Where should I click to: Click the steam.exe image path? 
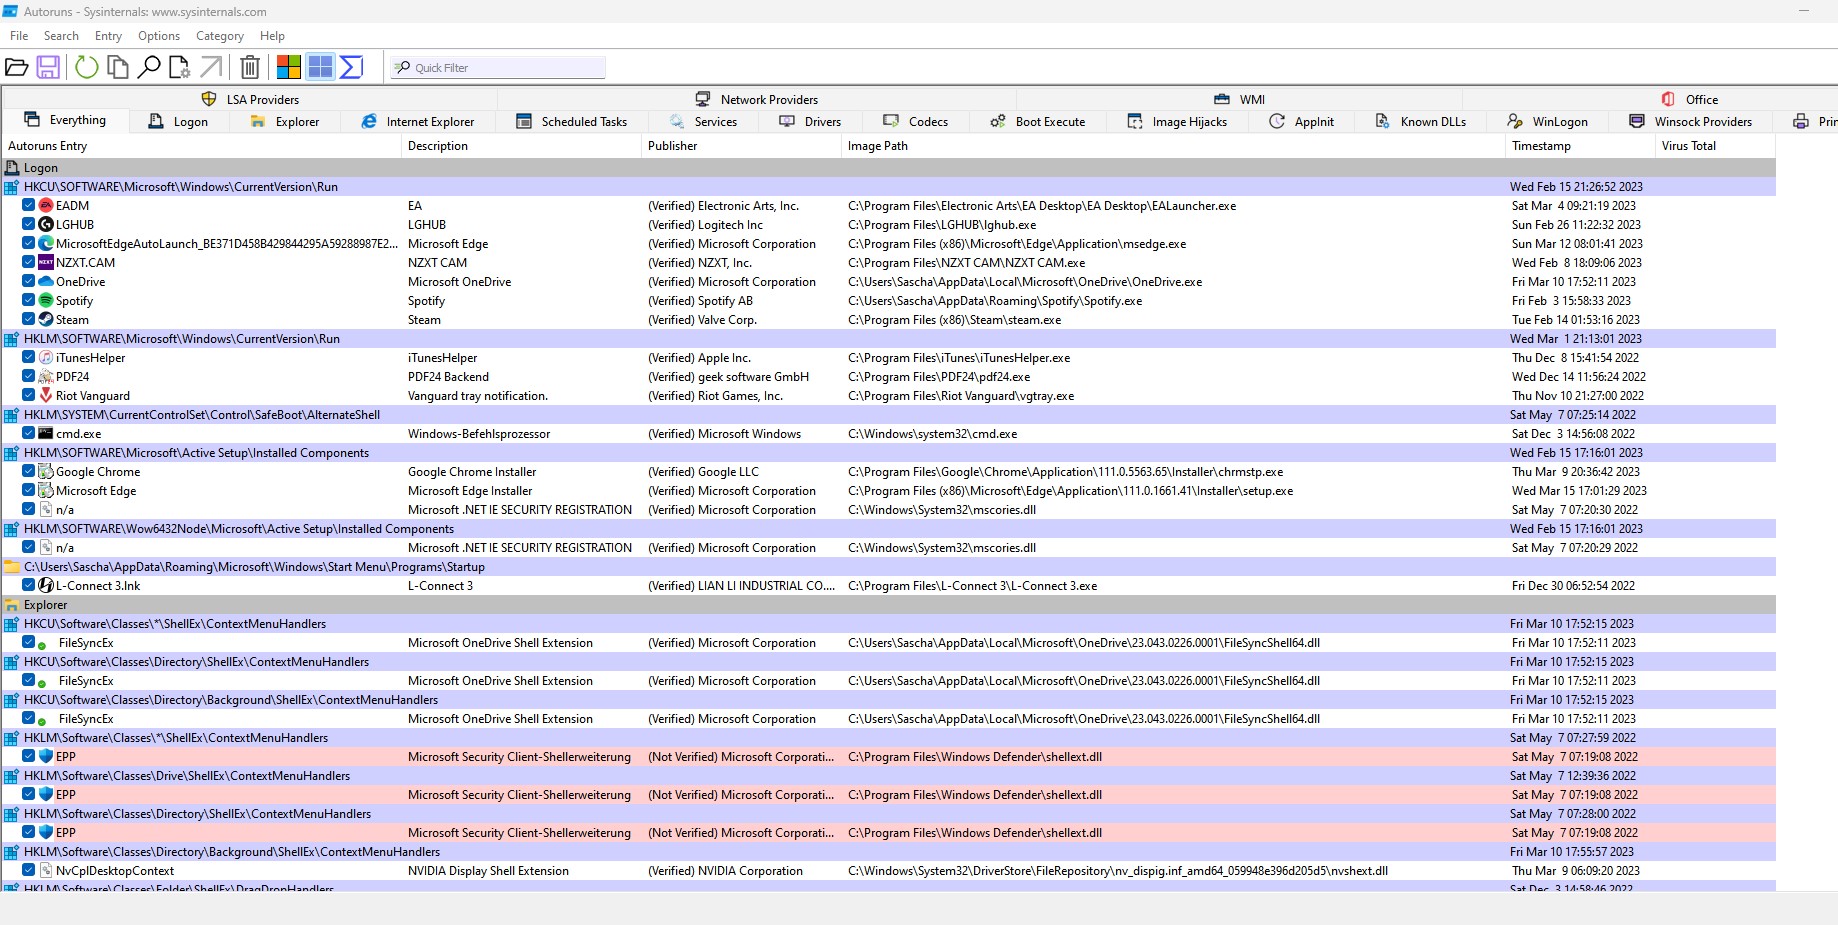[x=955, y=320]
